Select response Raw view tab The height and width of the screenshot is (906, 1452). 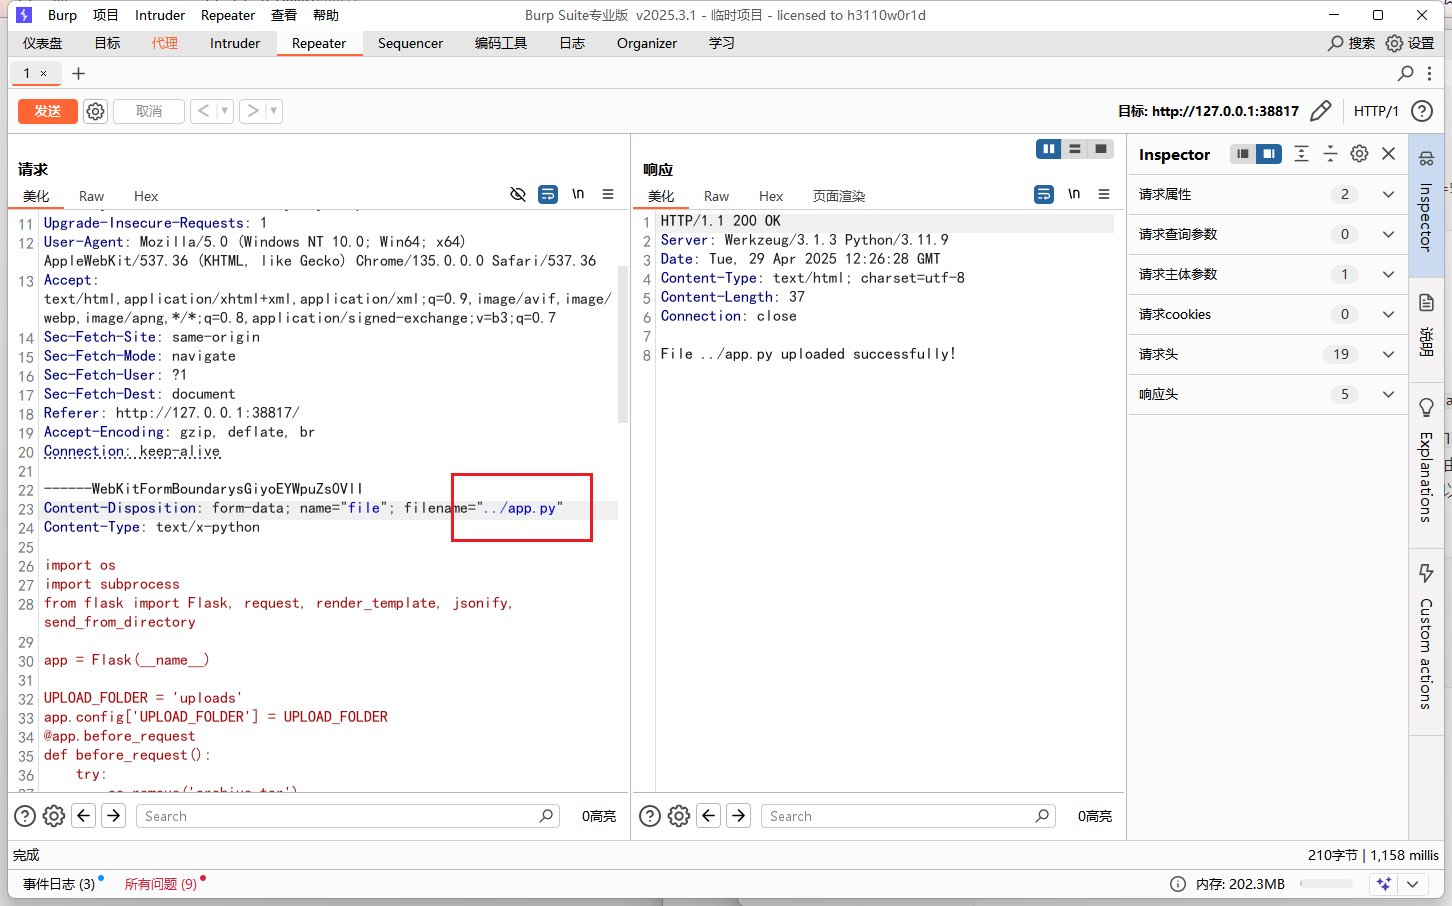[x=716, y=196]
